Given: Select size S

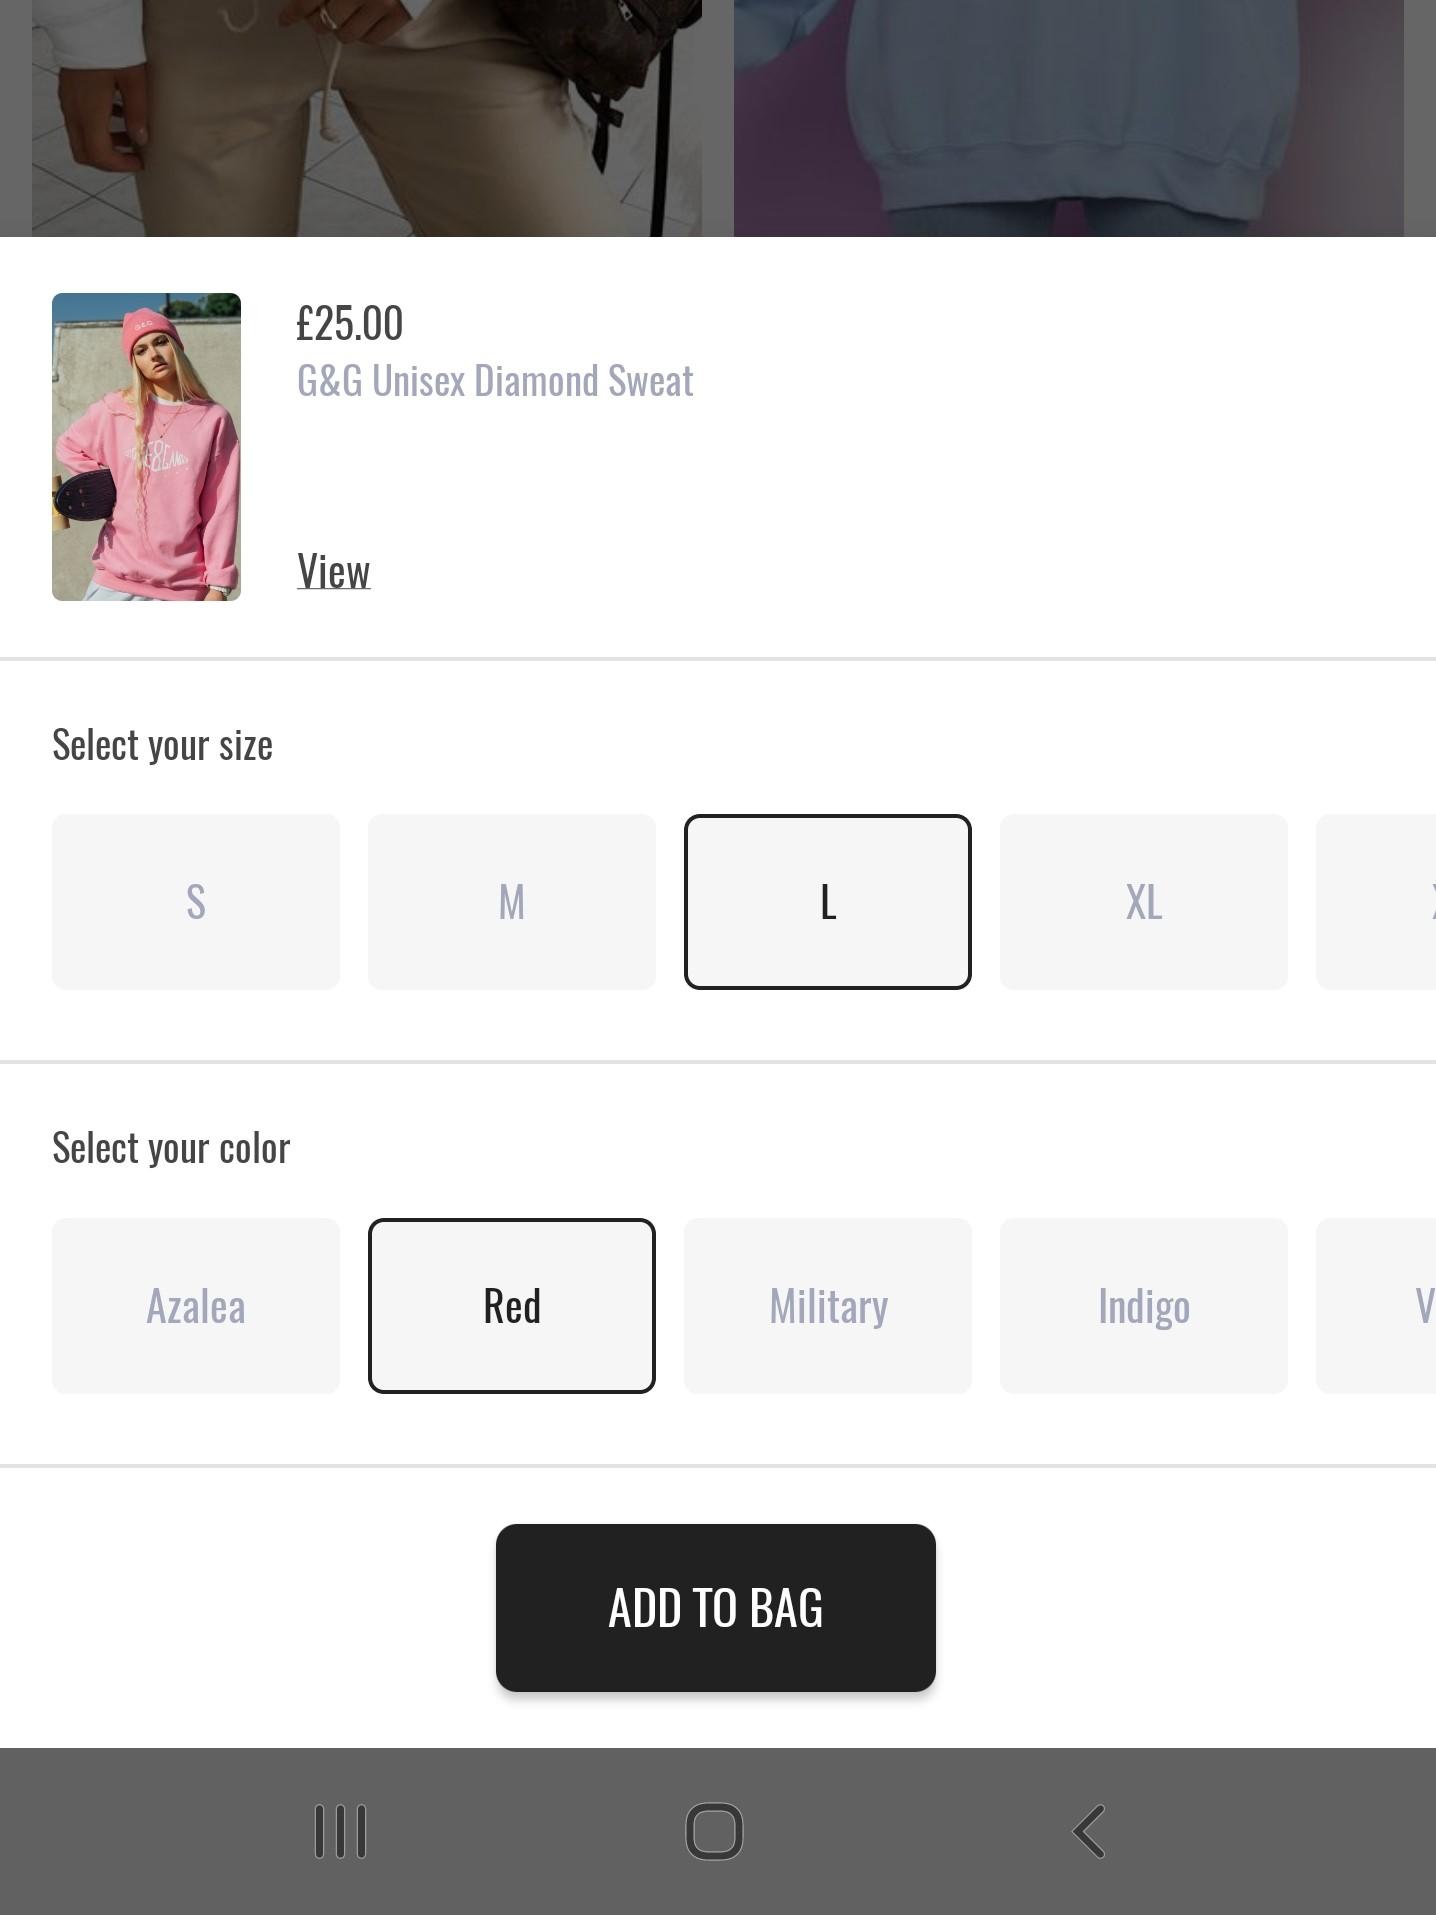Looking at the screenshot, I should [196, 902].
